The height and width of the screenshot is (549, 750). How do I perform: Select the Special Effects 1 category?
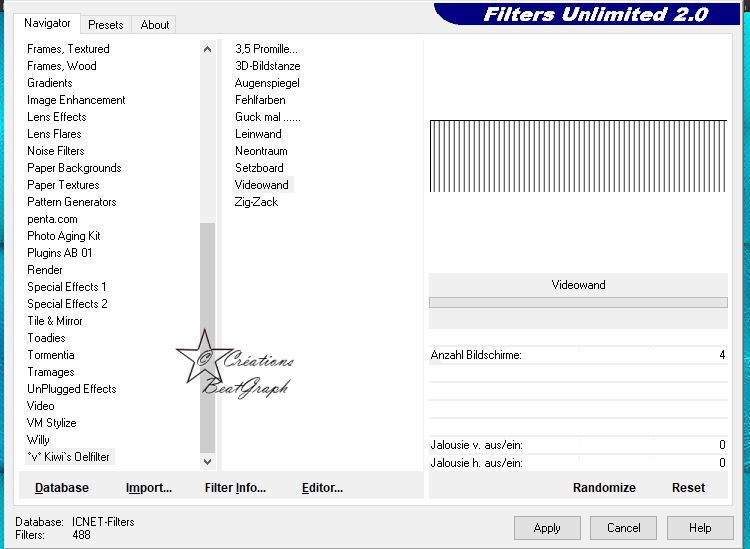click(x=66, y=287)
